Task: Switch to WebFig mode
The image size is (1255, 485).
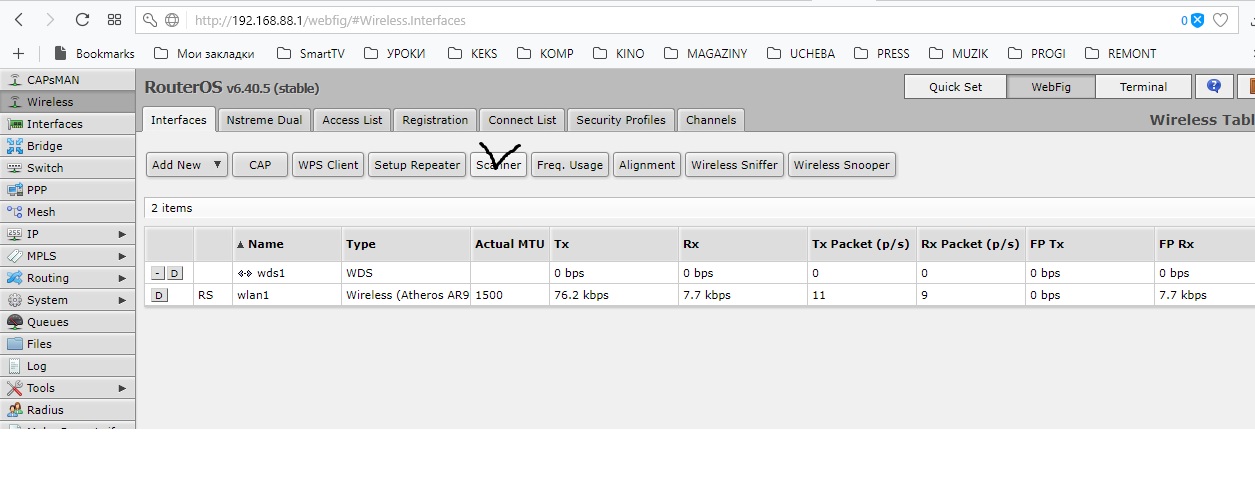Action: (1051, 87)
